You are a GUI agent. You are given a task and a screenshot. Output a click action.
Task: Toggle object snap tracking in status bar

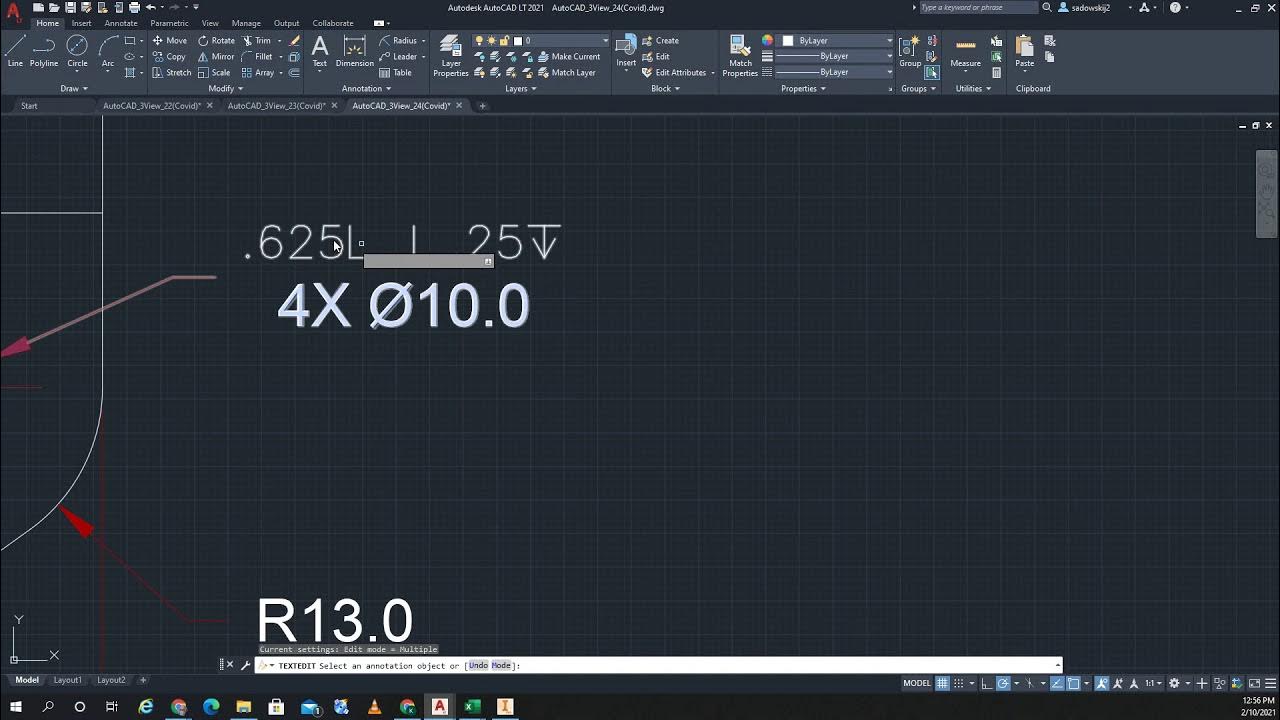(1058, 684)
